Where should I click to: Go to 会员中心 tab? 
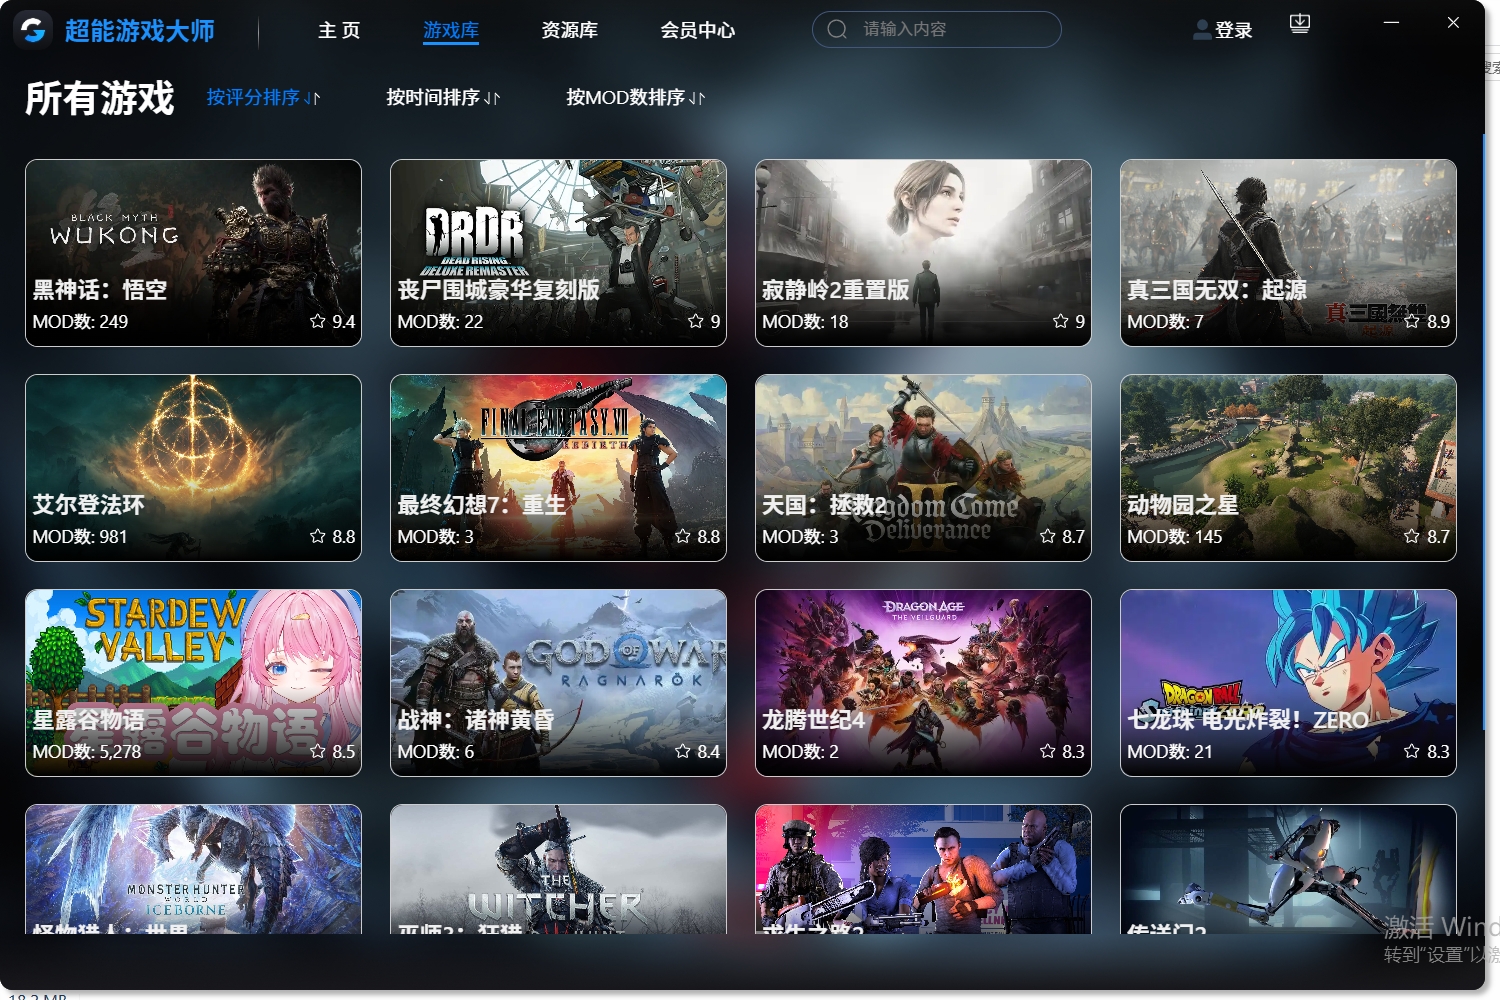click(698, 31)
